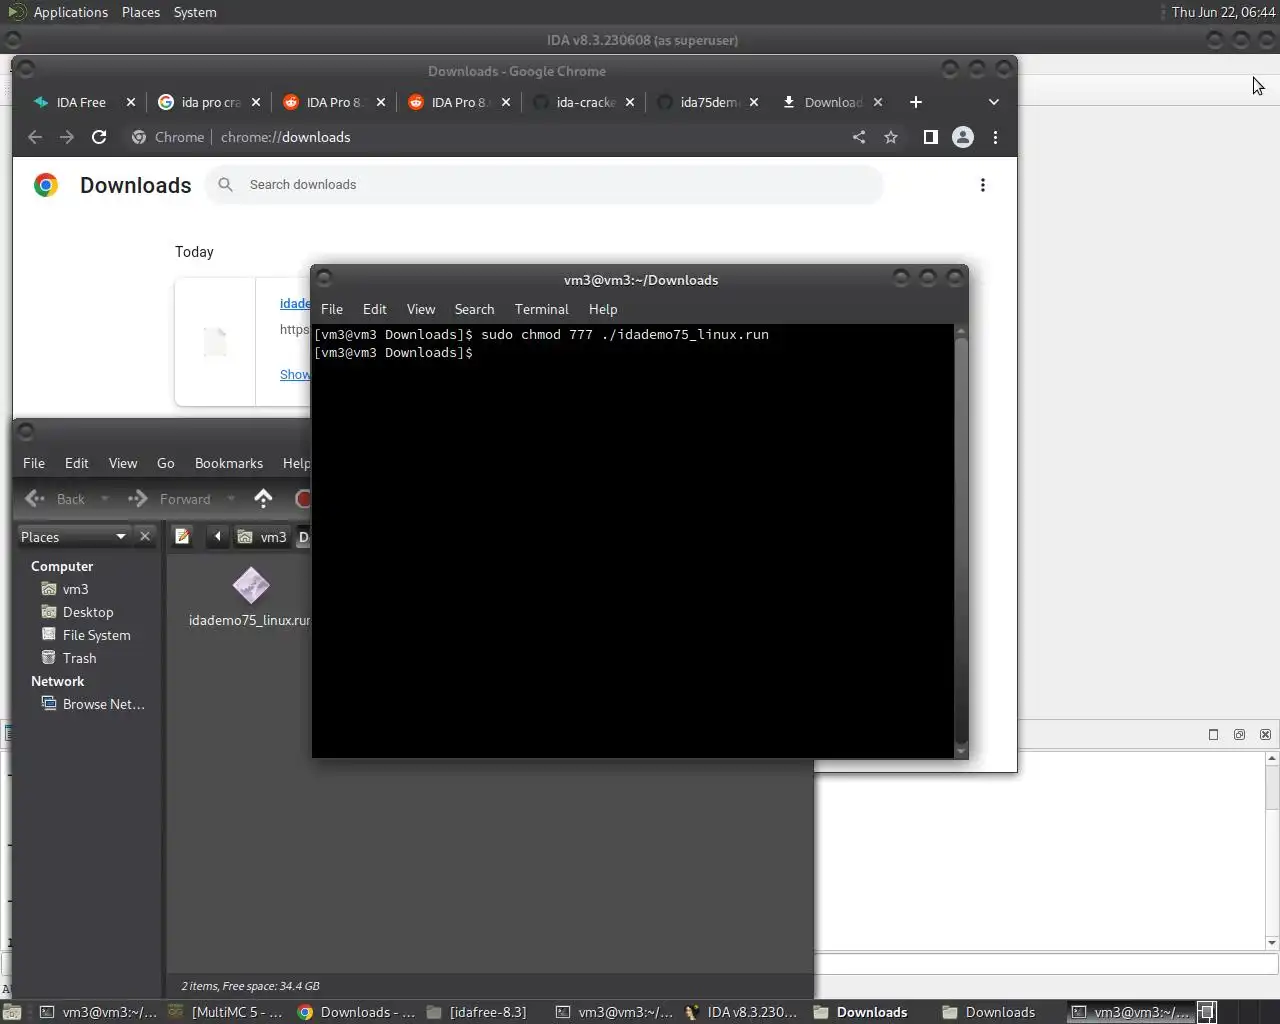Open terminal File menu
Screen dimensions: 1280x1024
point(332,309)
